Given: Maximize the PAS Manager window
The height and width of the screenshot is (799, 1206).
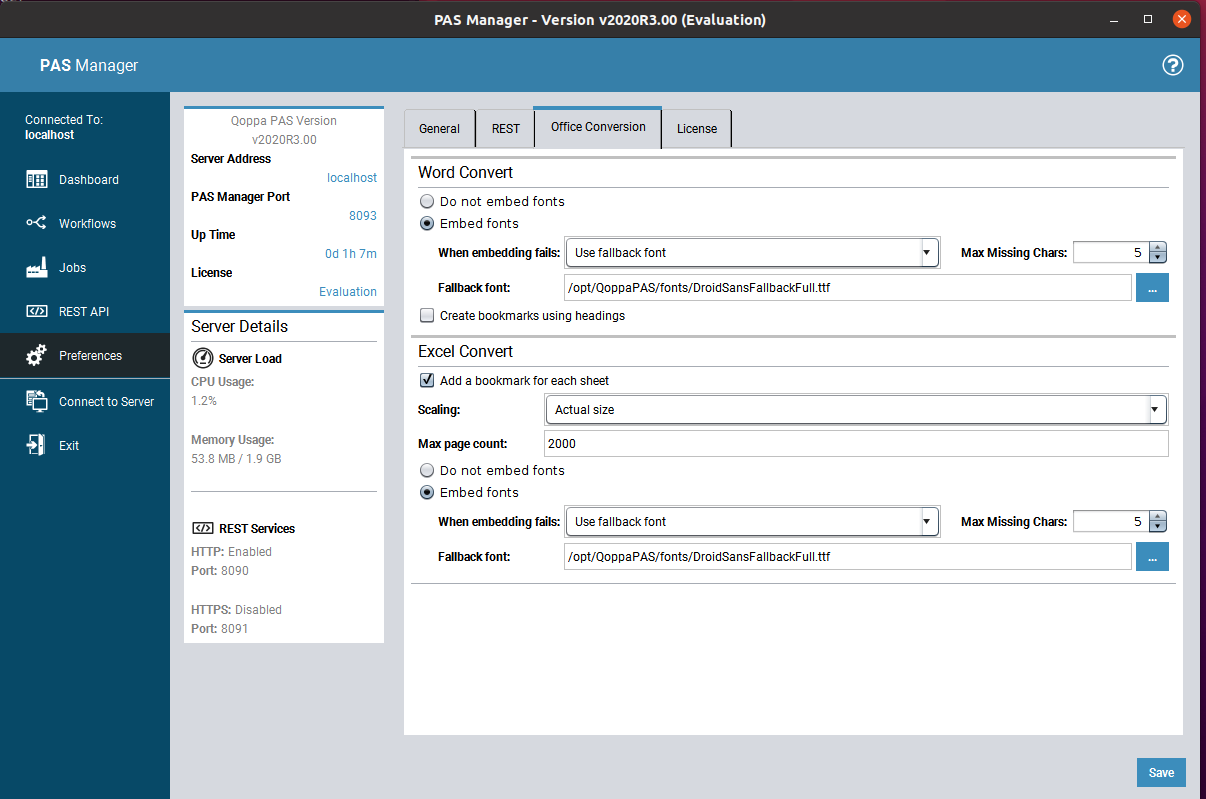Looking at the screenshot, I should coord(1149,19).
